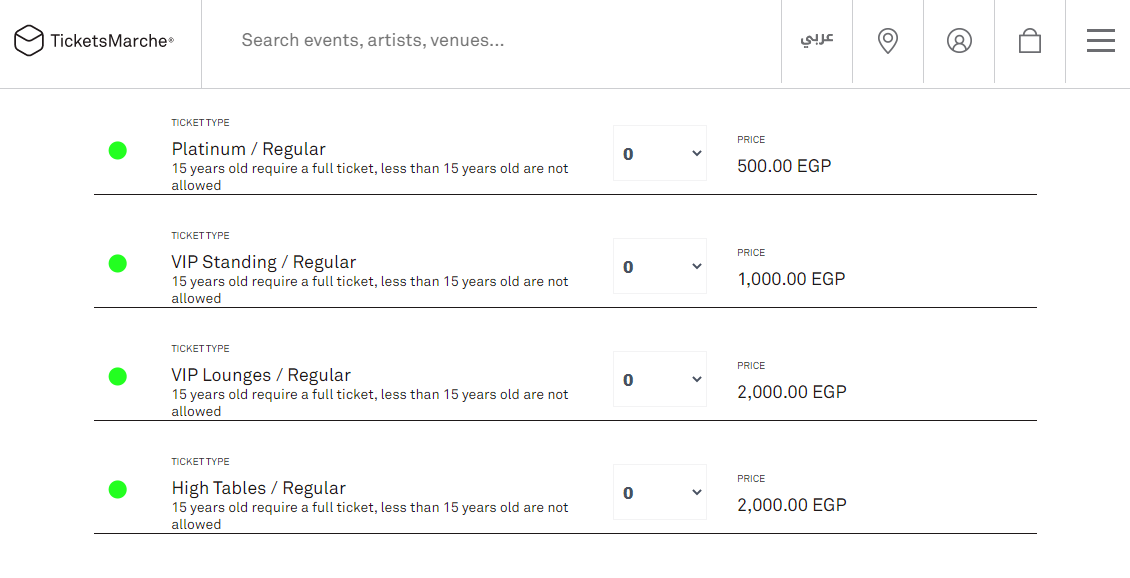Switch language to Arabic (عربي)
1130x578 pixels.
coord(817,39)
